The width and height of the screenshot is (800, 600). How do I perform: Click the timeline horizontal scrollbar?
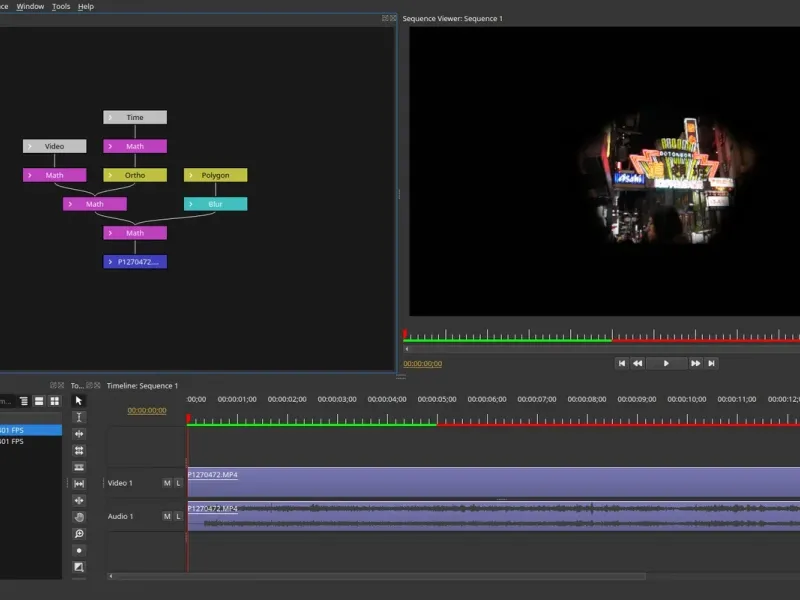[x=380, y=576]
